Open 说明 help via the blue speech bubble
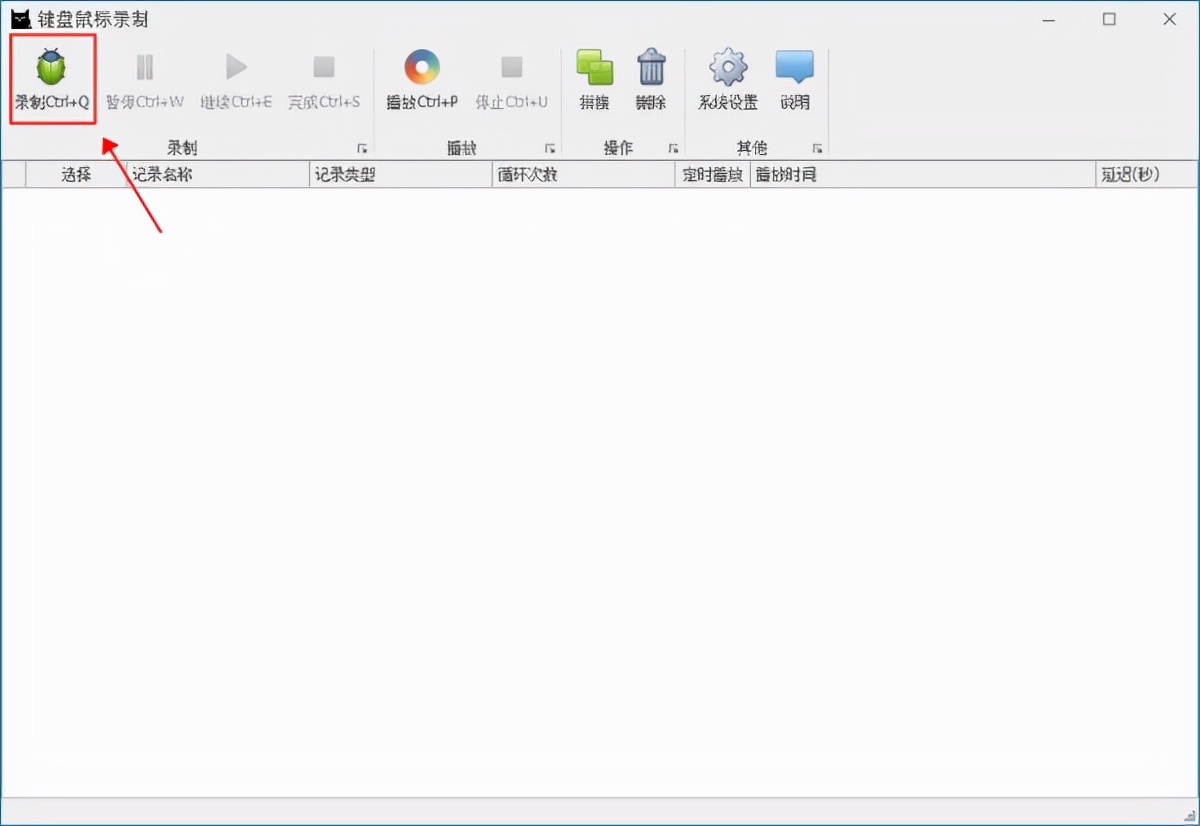 [x=794, y=67]
